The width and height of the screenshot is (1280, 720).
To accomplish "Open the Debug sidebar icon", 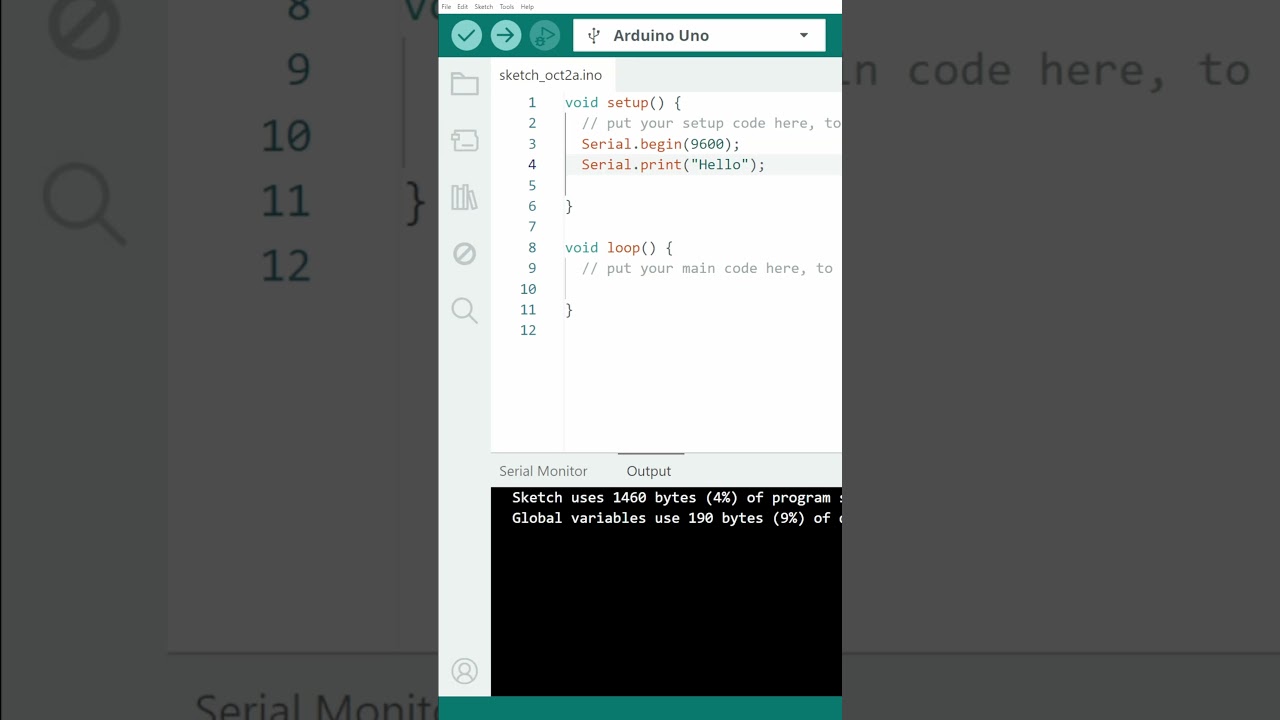I will 465,254.
